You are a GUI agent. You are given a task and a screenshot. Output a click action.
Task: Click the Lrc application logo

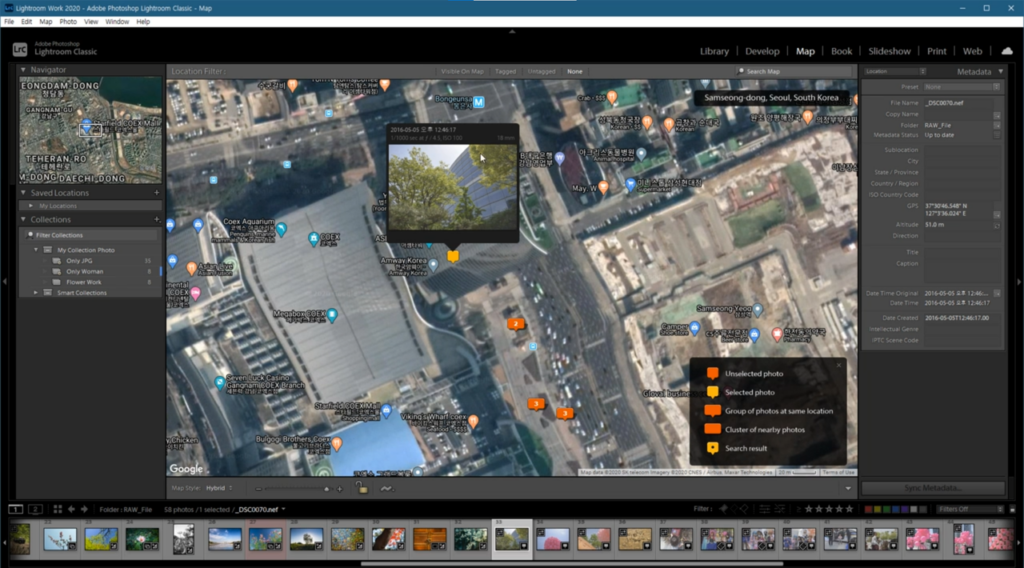pos(20,49)
